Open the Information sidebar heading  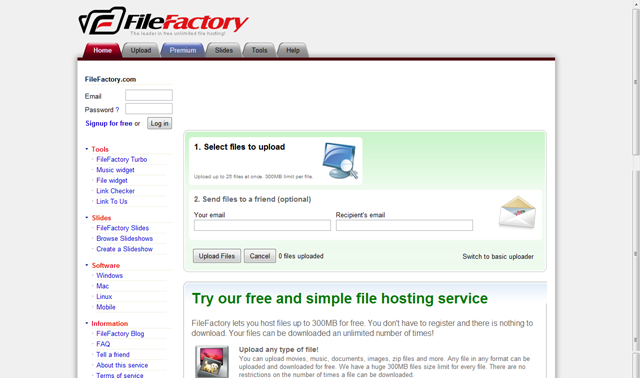pos(109,324)
